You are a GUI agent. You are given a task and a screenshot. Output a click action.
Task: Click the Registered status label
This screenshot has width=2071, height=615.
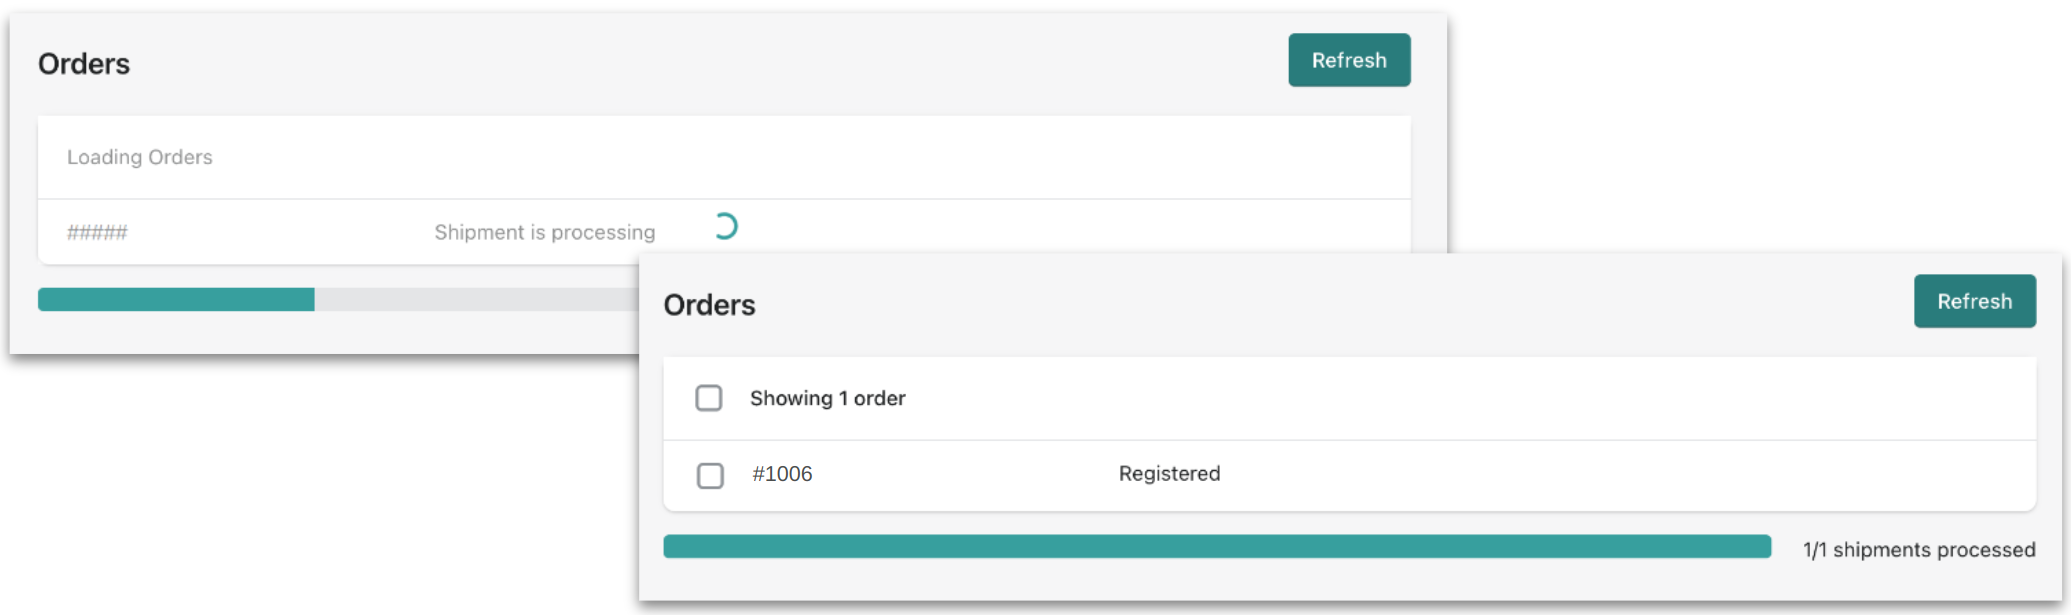click(x=1168, y=474)
